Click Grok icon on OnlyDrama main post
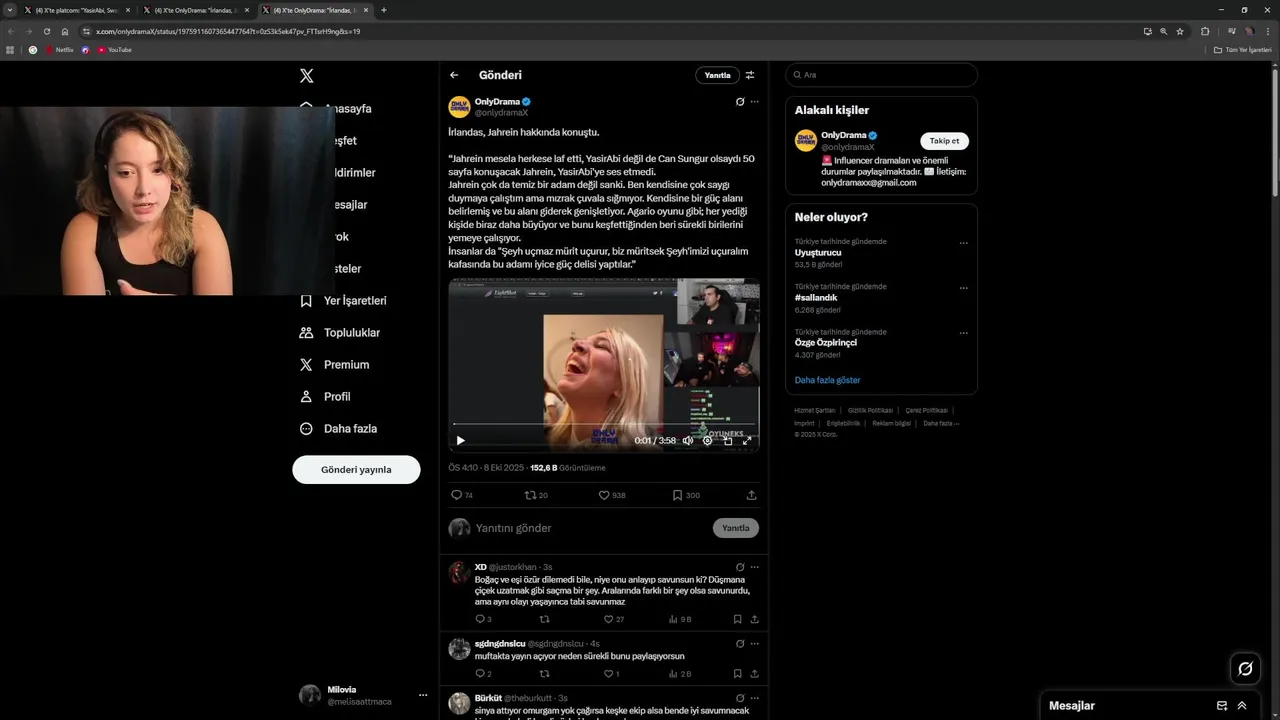This screenshot has height=720, width=1280. click(740, 102)
